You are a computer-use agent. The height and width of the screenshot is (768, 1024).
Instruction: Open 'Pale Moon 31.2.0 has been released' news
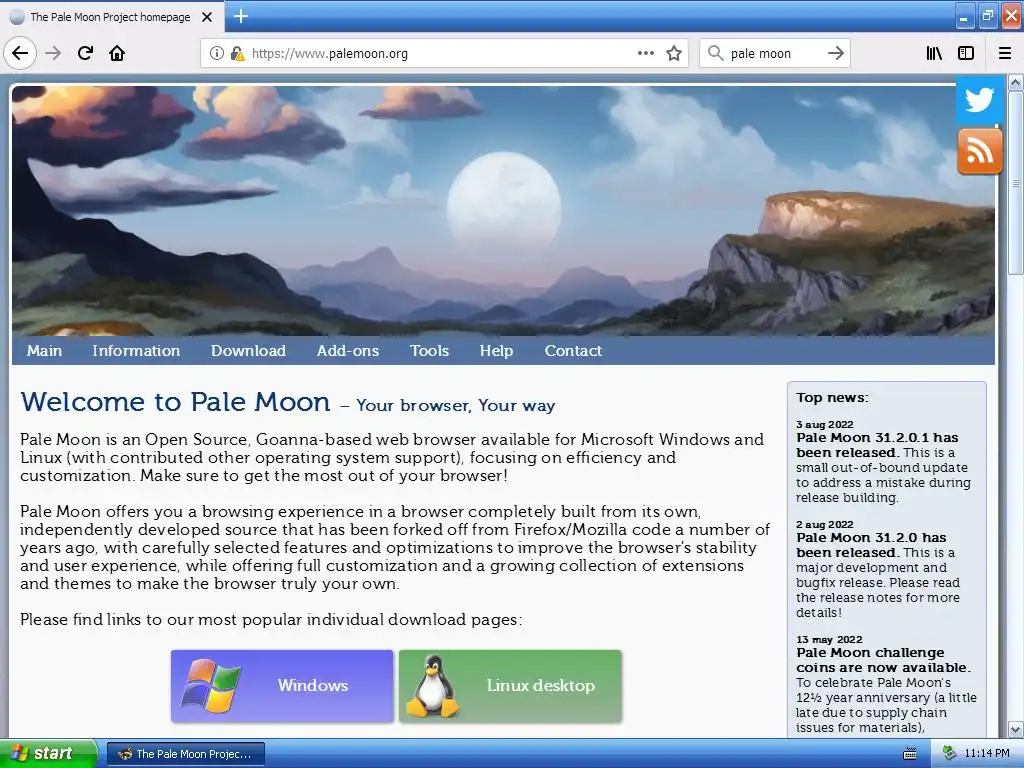[x=871, y=545]
